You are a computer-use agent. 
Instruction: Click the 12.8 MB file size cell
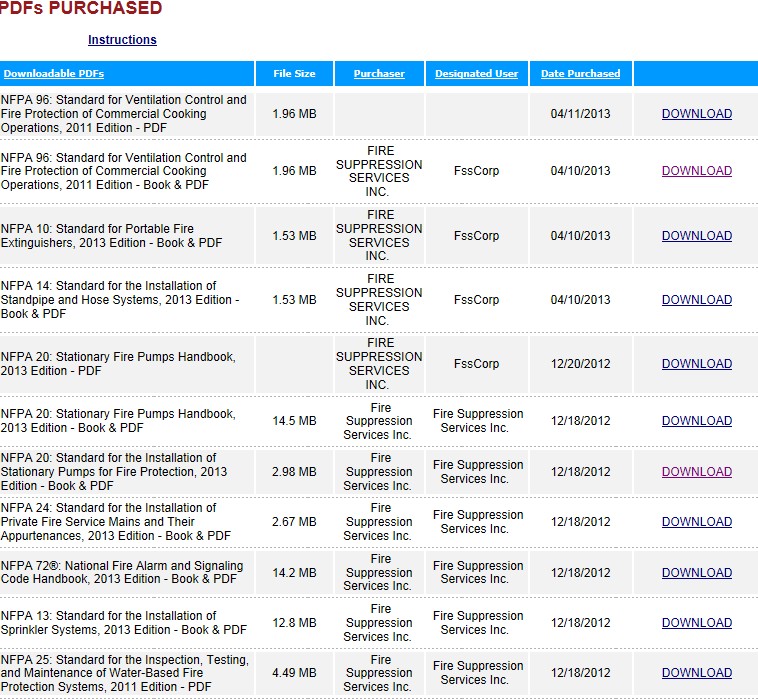pyautogui.click(x=294, y=623)
